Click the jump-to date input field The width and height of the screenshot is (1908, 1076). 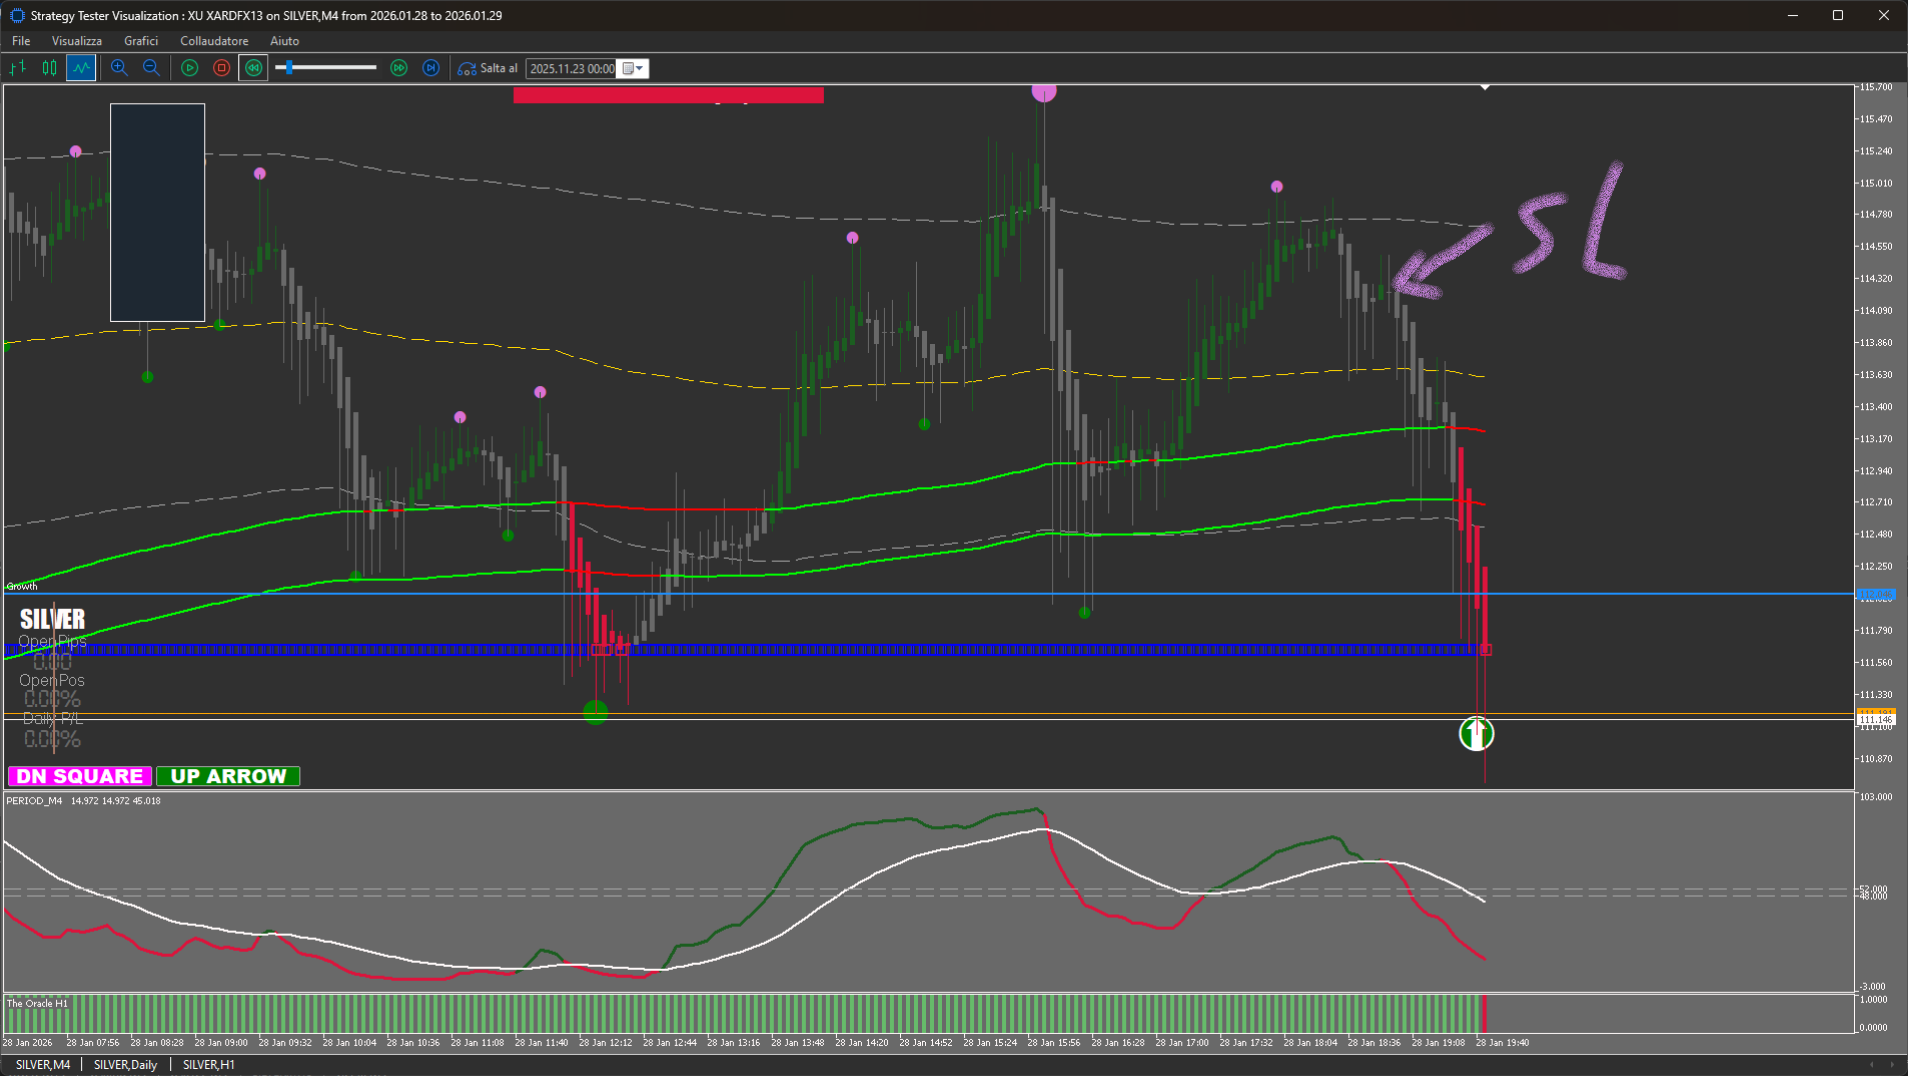click(571, 68)
